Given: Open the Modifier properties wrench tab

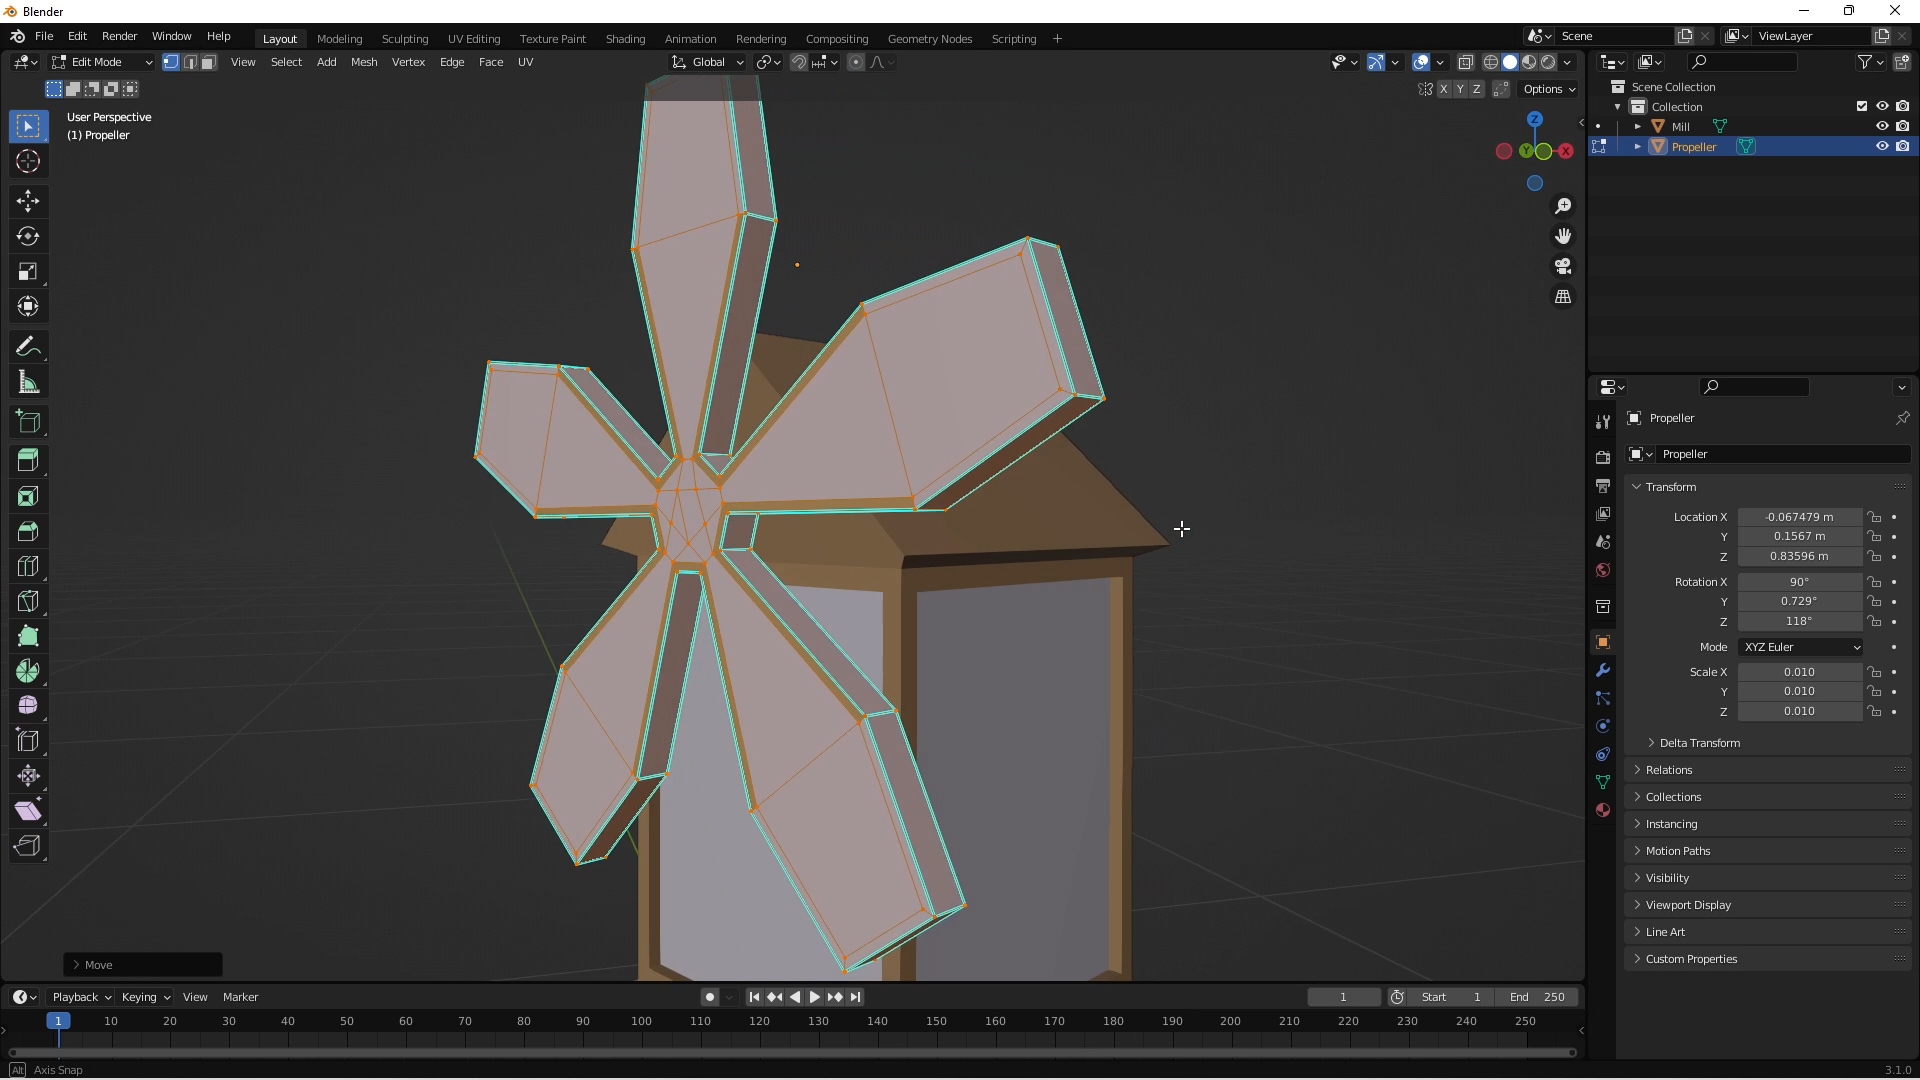Looking at the screenshot, I should pos(1603,670).
